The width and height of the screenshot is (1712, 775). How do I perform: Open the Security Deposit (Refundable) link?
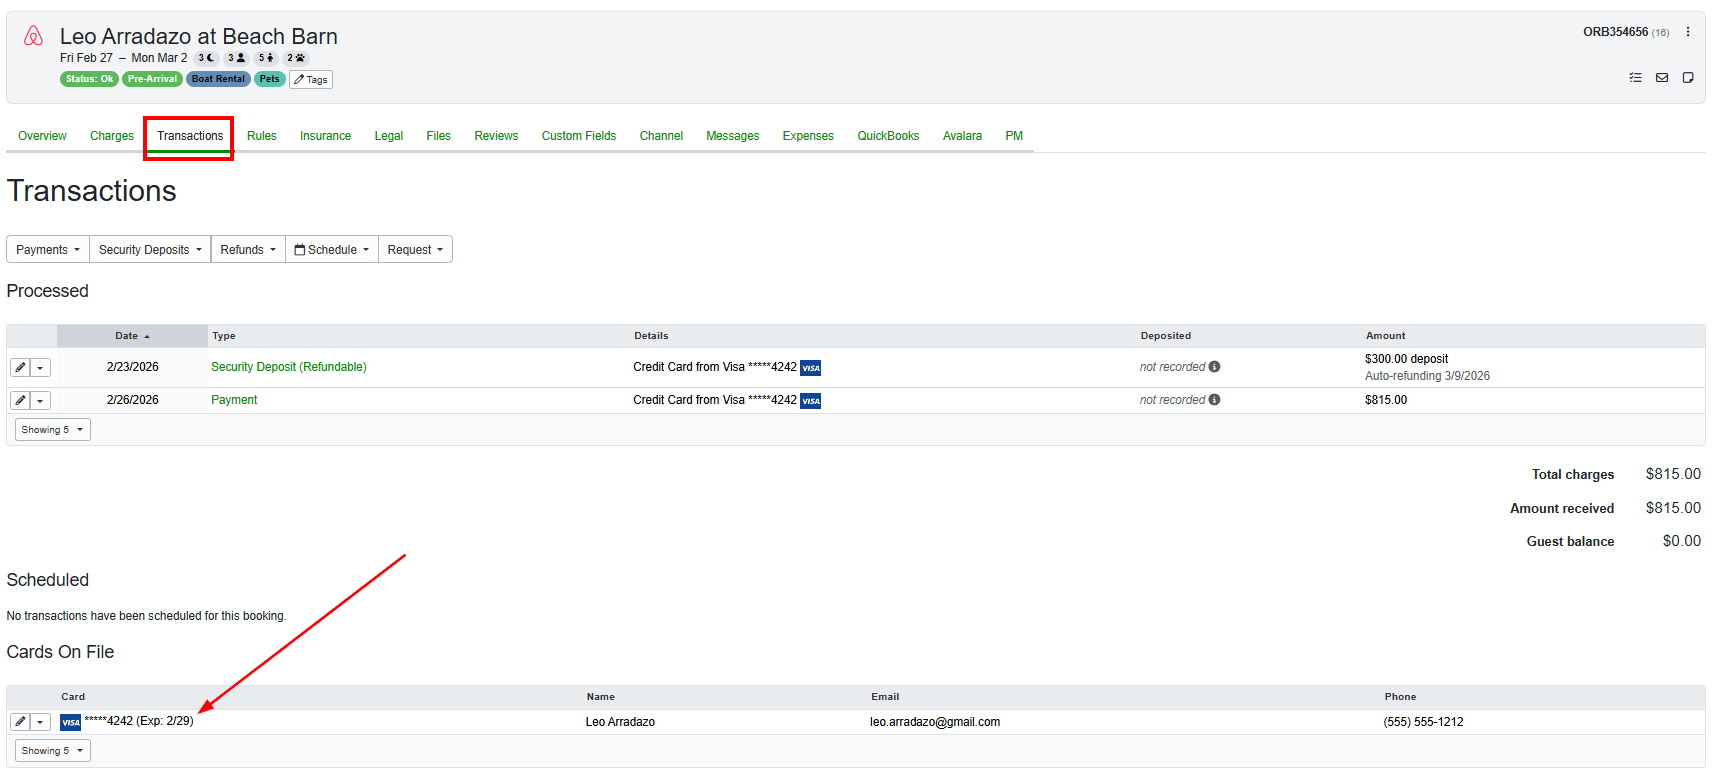pyautogui.click(x=288, y=367)
